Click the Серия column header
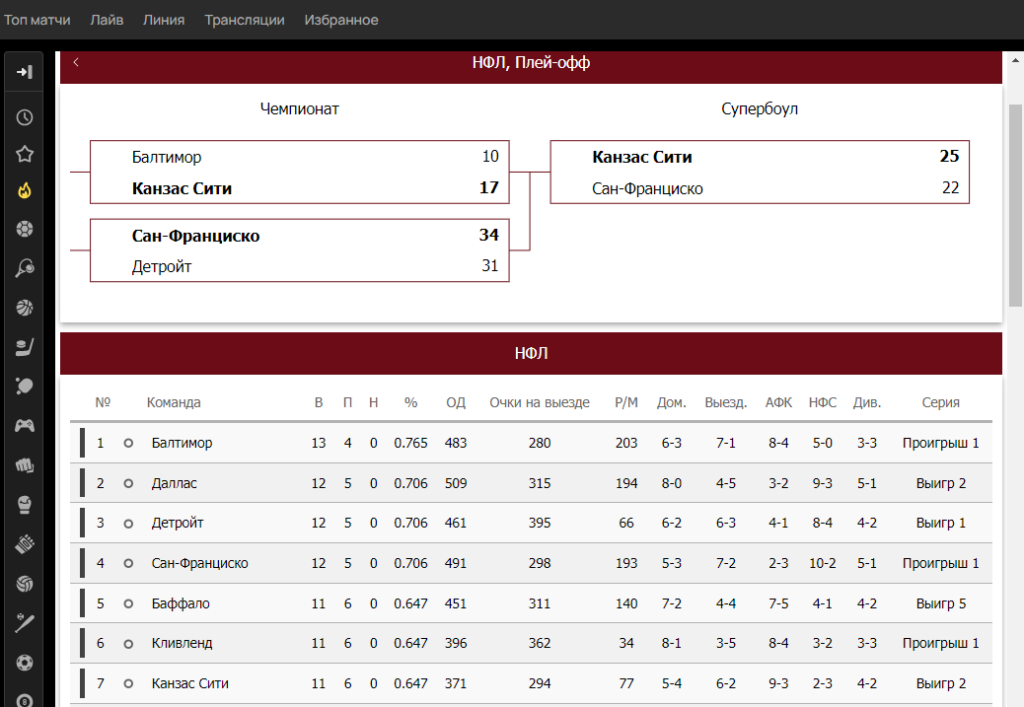 [x=940, y=402]
